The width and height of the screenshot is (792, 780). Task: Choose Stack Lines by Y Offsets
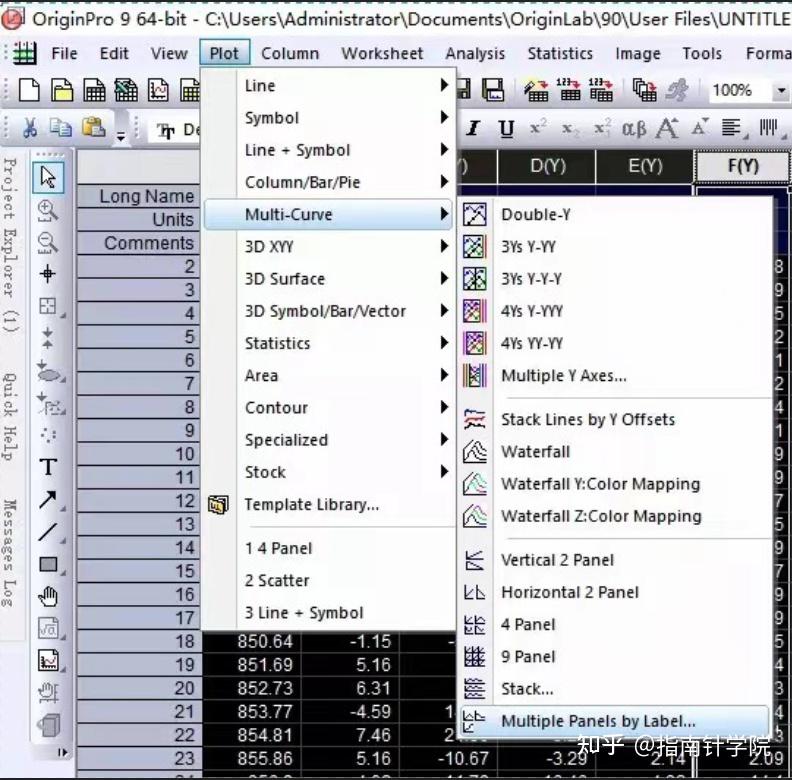[615, 419]
